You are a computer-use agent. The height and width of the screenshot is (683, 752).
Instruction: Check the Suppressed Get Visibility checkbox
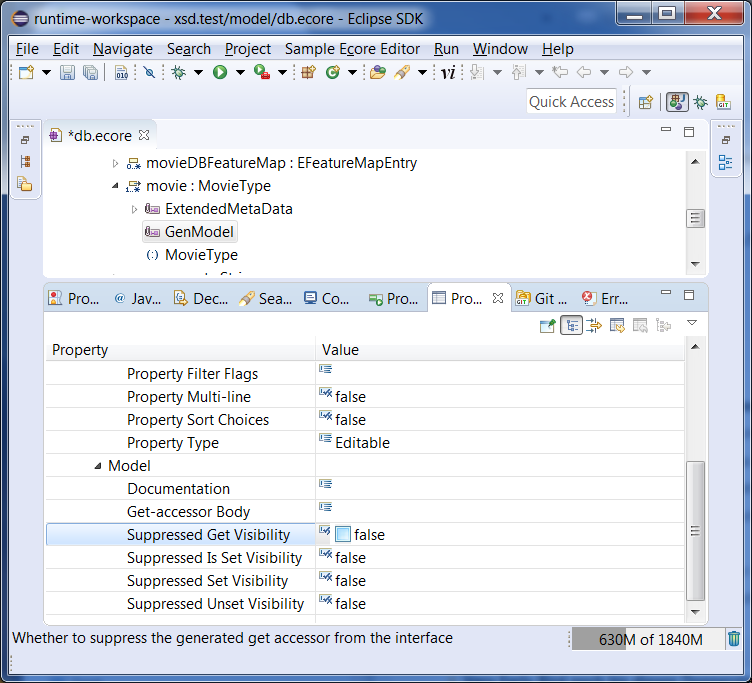pos(343,534)
